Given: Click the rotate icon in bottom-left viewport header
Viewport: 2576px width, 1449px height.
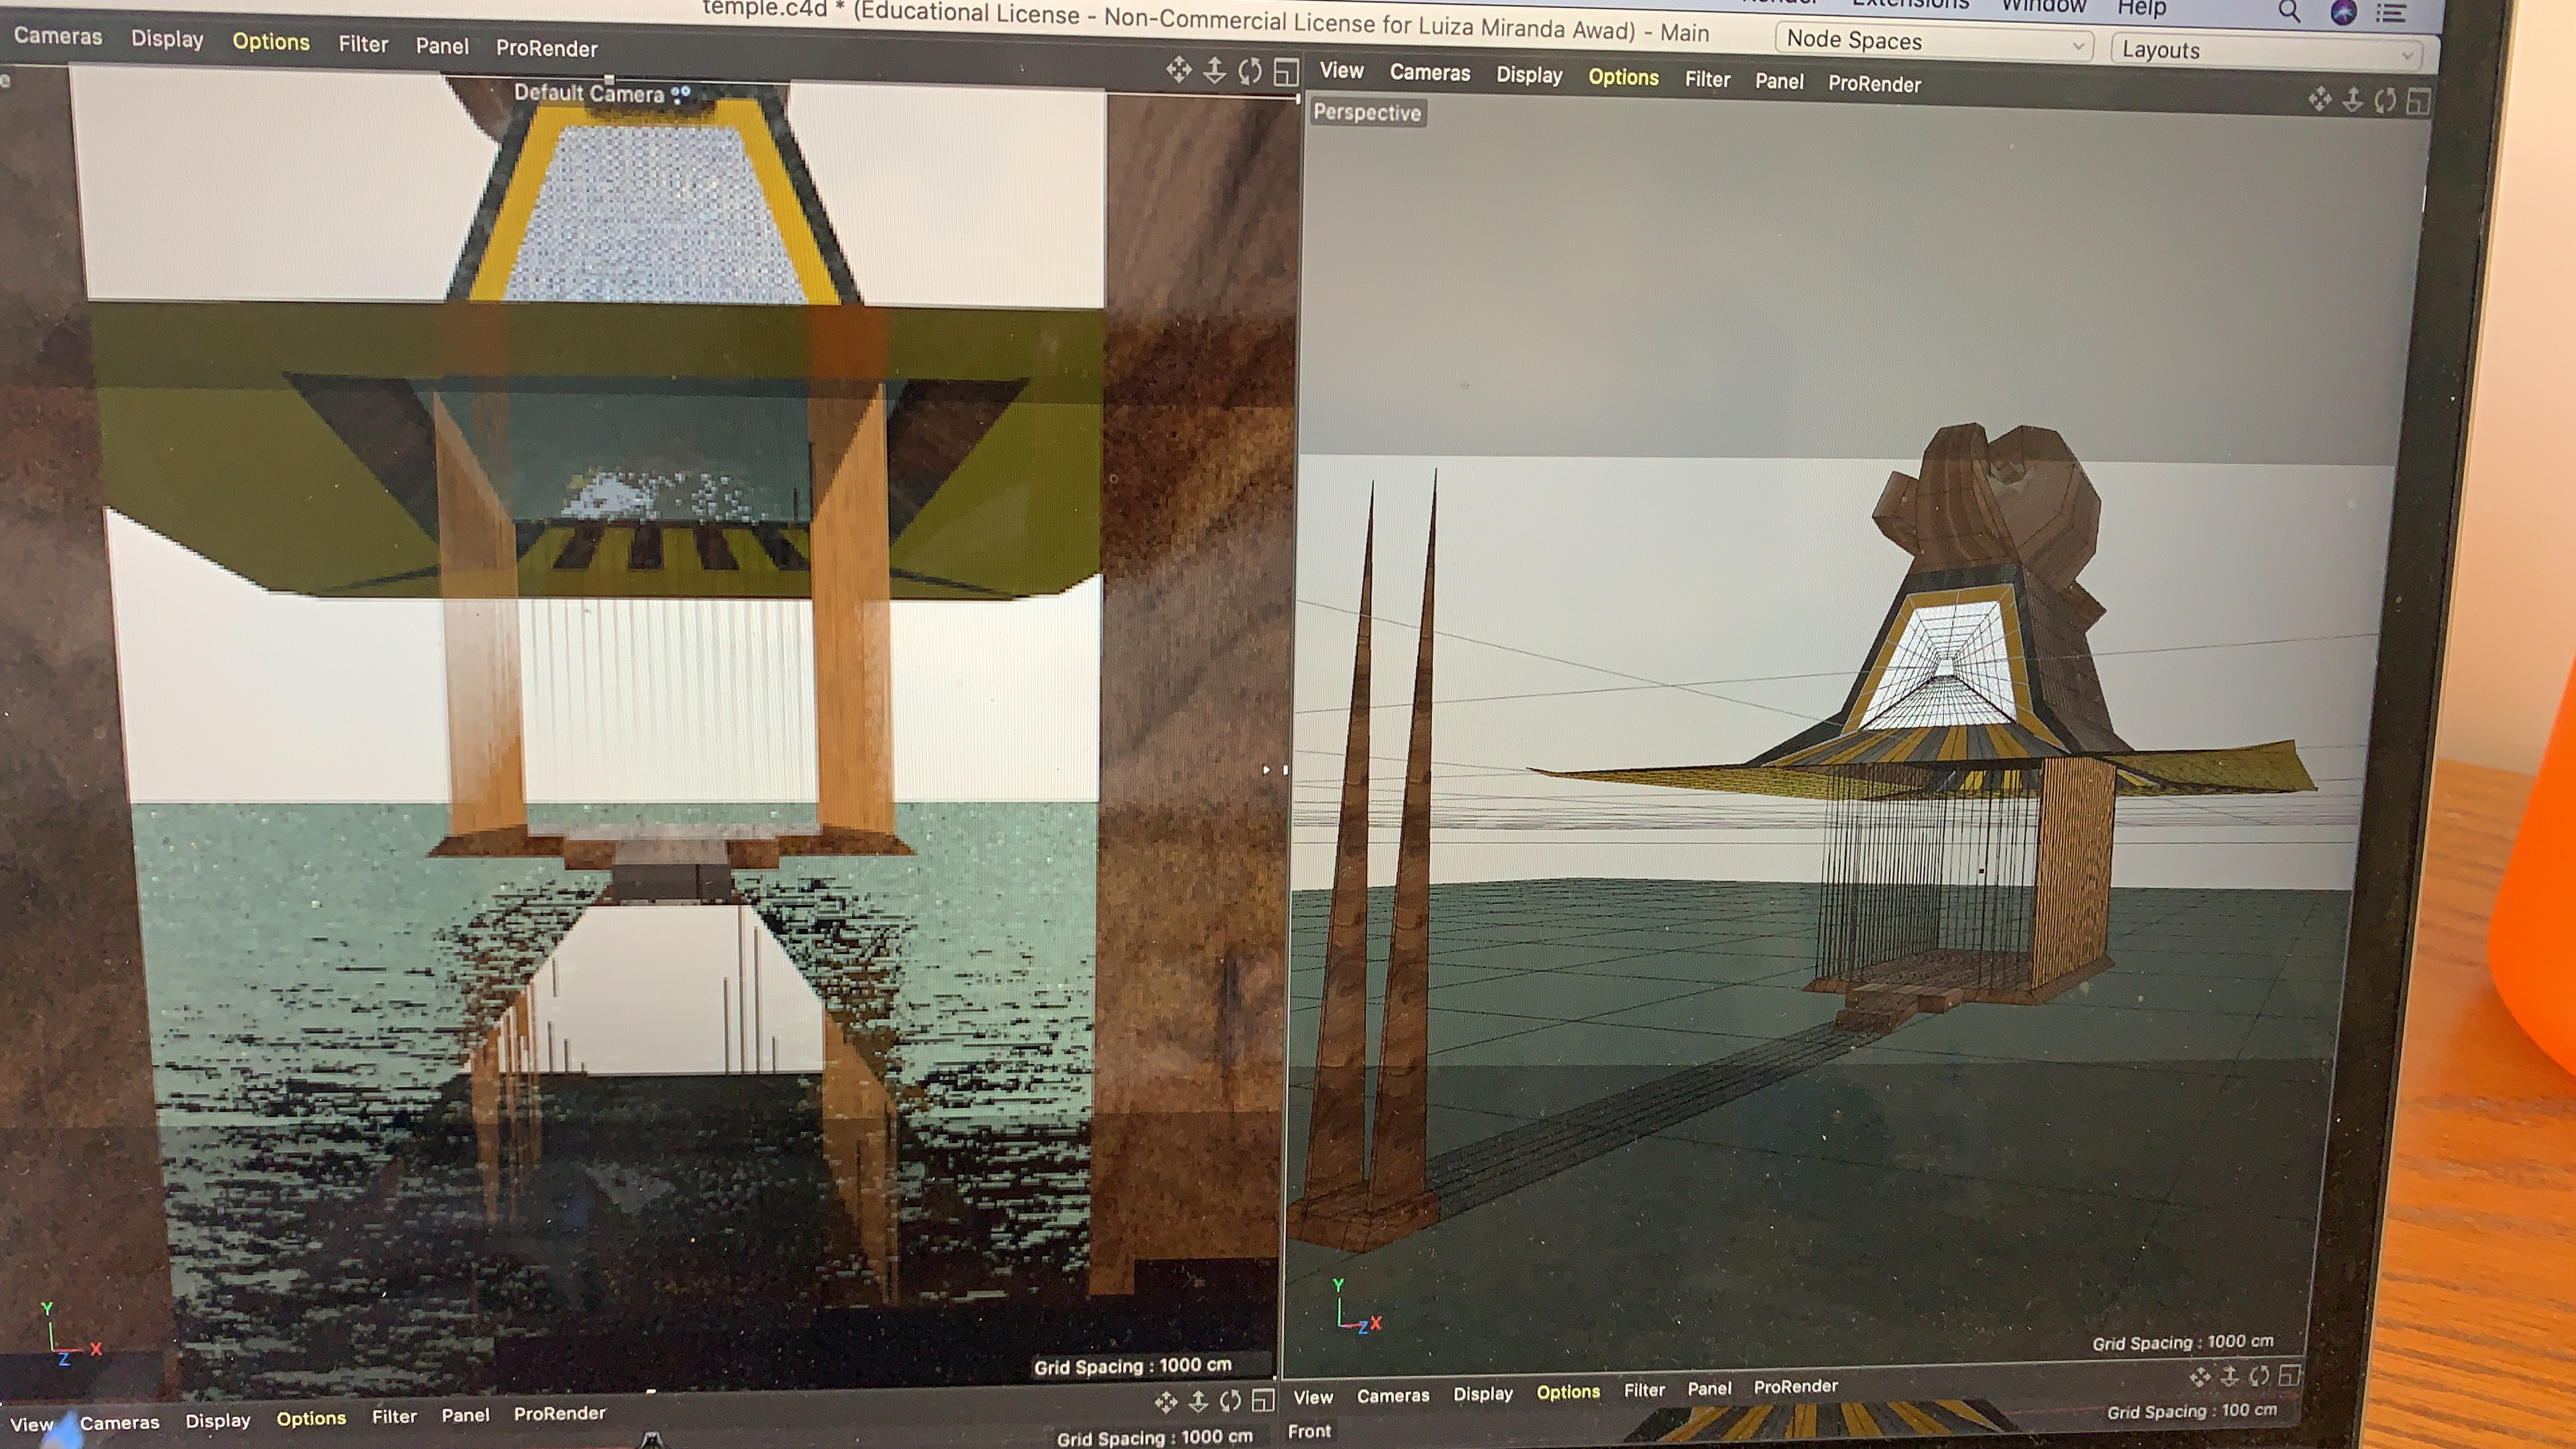Looking at the screenshot, I should coord(1231,1401).
